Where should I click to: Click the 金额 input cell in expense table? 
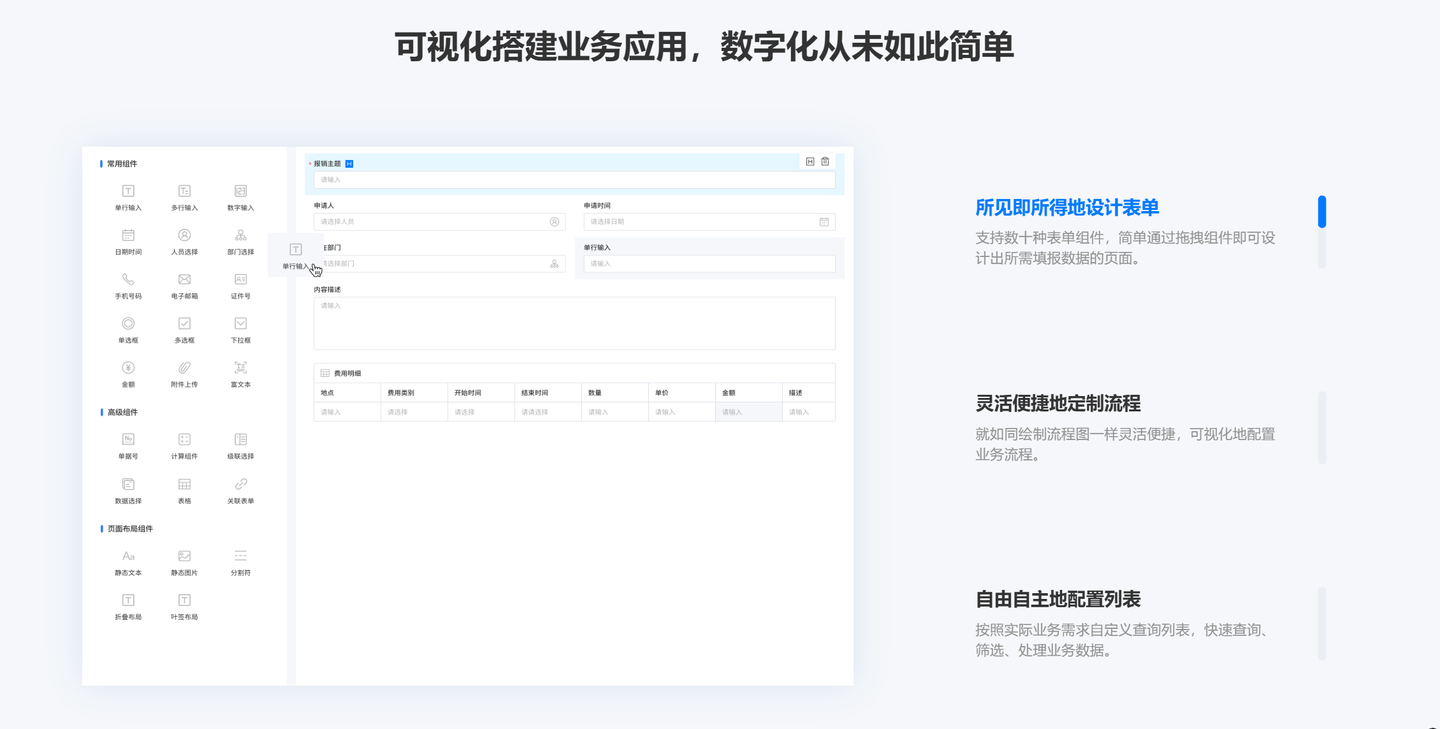[749, 412]
